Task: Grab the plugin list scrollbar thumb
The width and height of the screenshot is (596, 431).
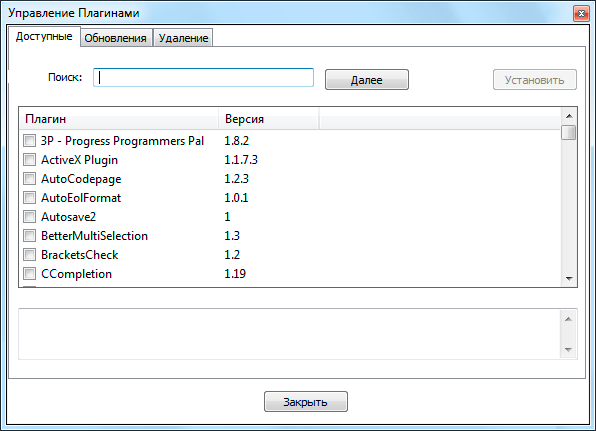Action: click(569, 133)
